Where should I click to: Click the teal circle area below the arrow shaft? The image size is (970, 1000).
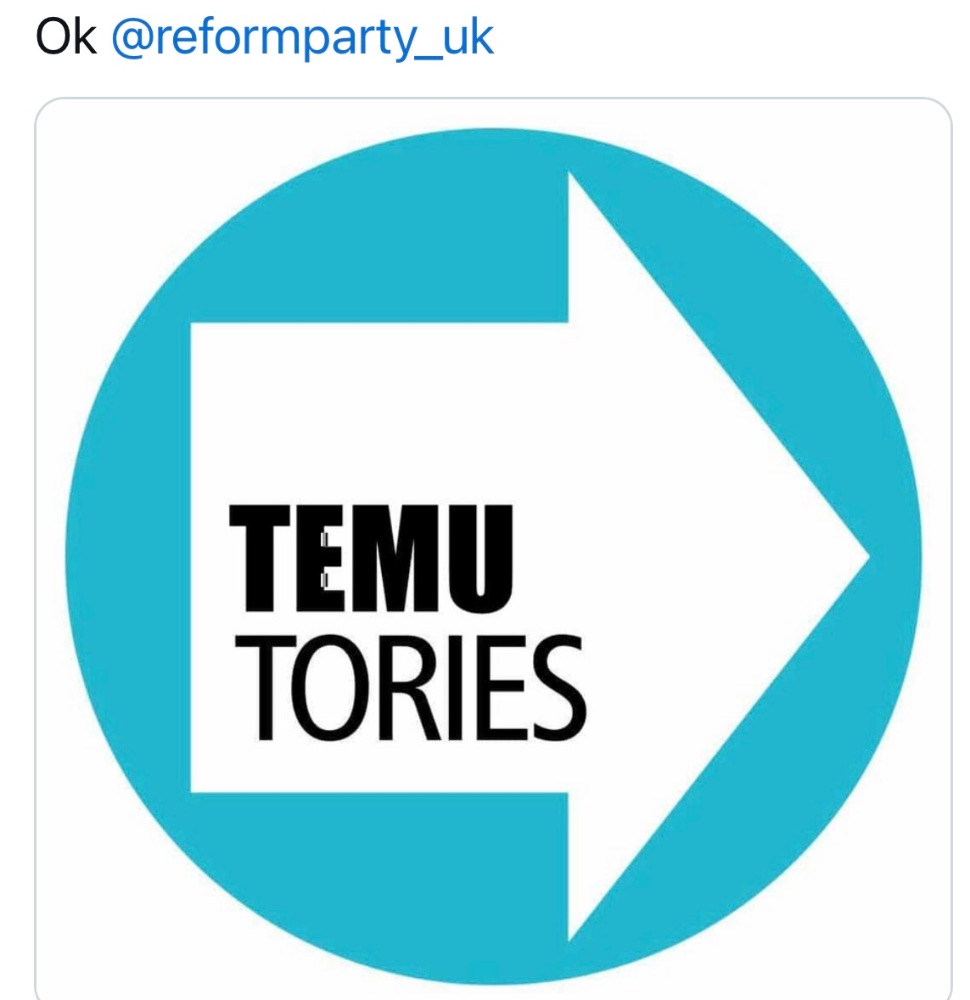click(x=380, y=860)
